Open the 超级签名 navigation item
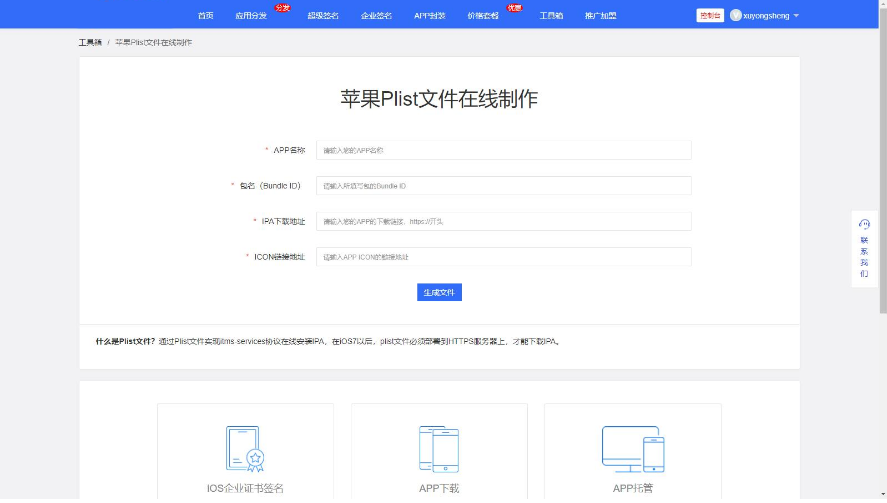887x503 pixels. tap(323, 16)
